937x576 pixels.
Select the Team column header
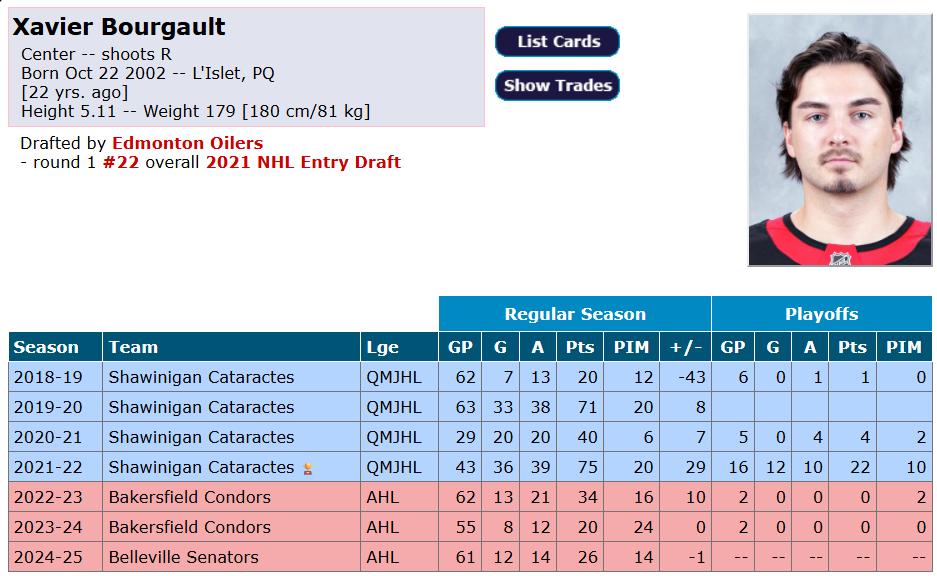[x=231, y=347]
